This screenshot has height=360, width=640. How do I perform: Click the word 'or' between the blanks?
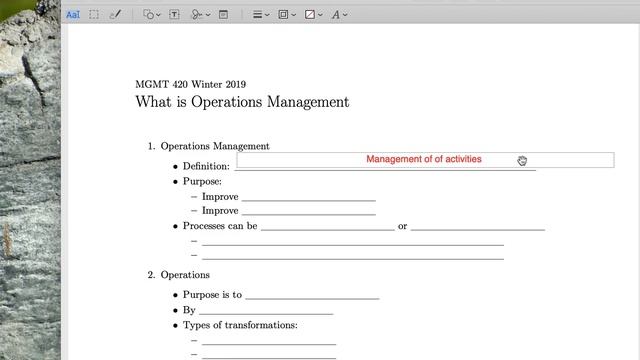(402, 226)
